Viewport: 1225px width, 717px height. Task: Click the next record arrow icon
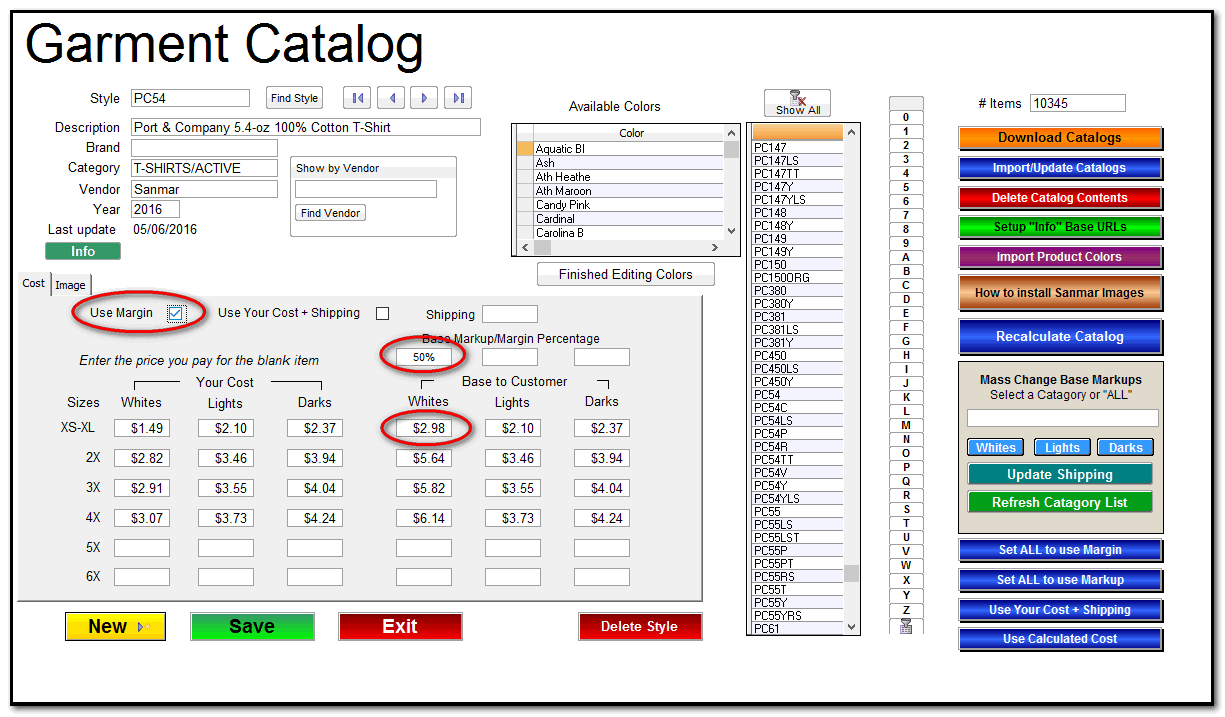click(425, 98)
